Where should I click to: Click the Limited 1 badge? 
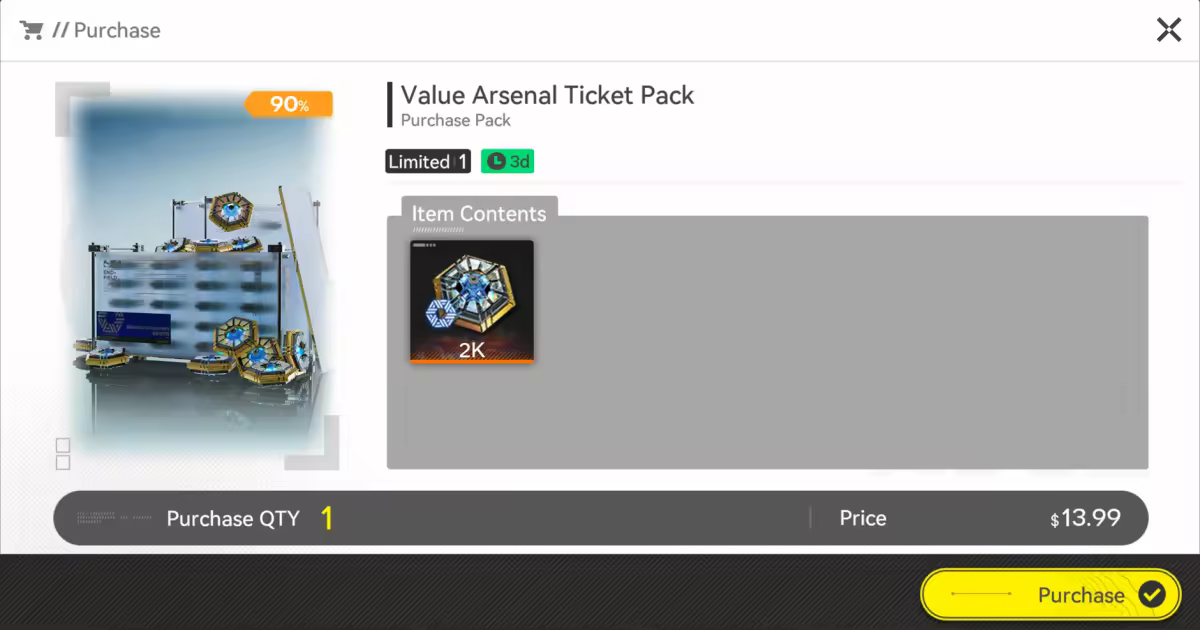click(427, 161)
